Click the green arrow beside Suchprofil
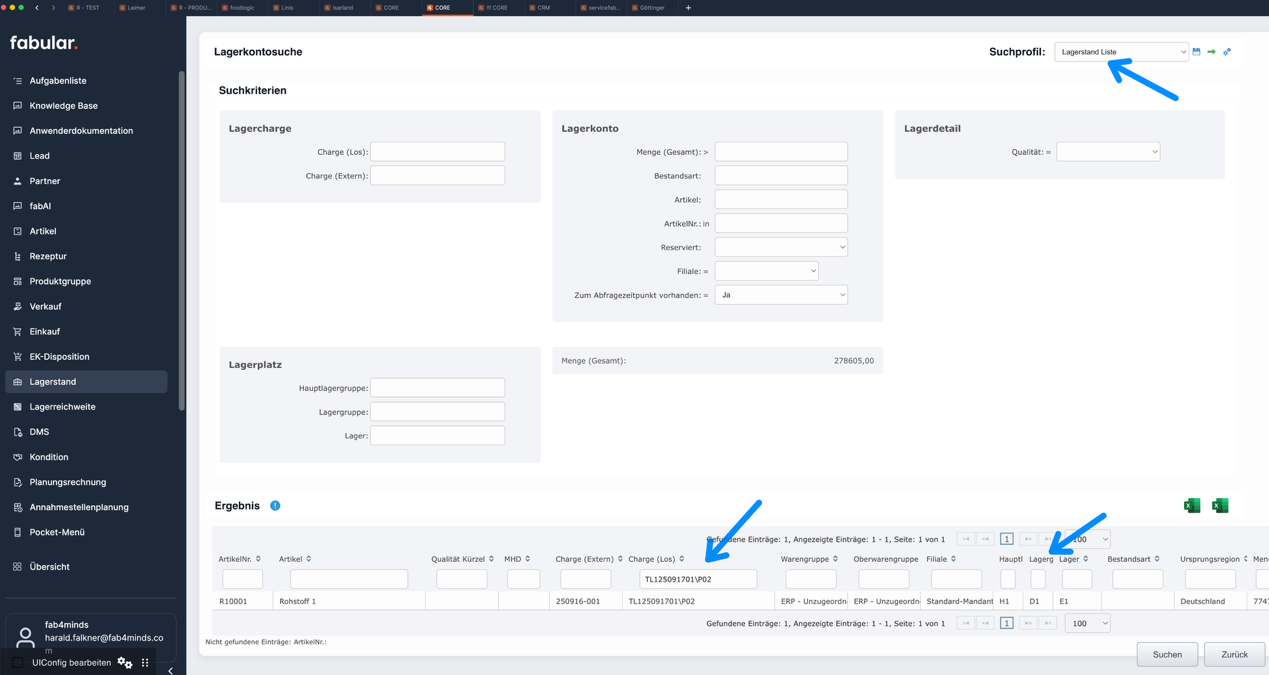The height and width of the screenshot is (675, 1269). pyautogui.click(x=1211, y=52)
